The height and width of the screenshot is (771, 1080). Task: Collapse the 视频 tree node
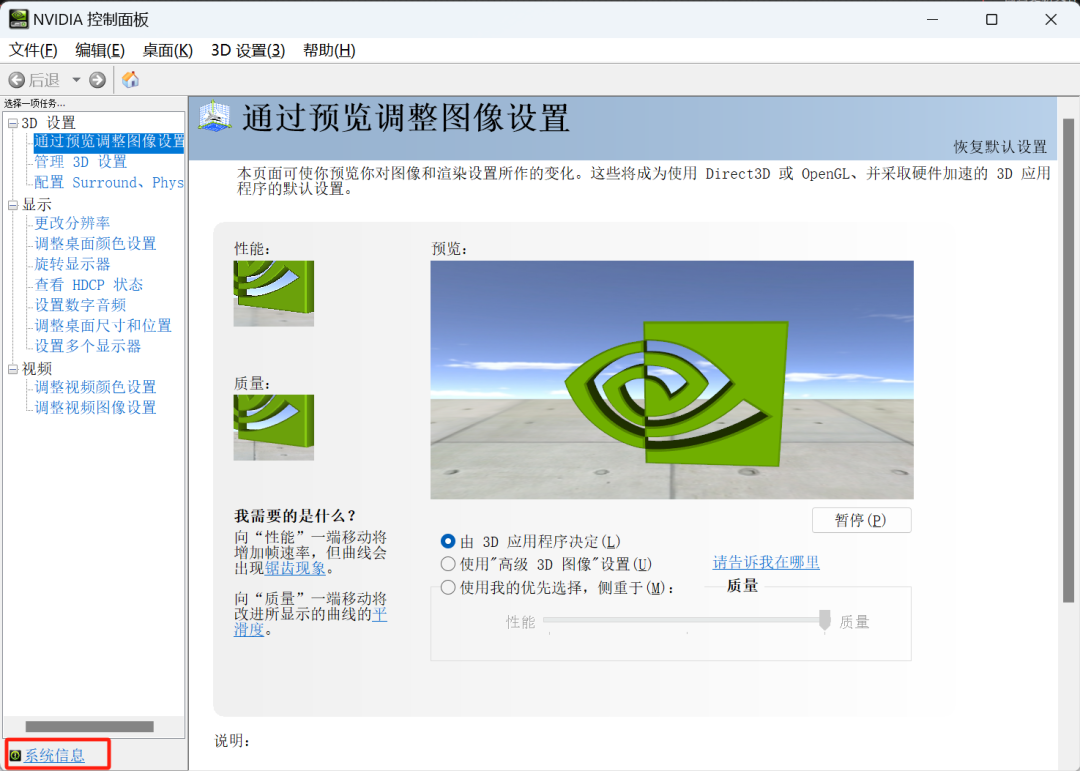pos(12,369)
